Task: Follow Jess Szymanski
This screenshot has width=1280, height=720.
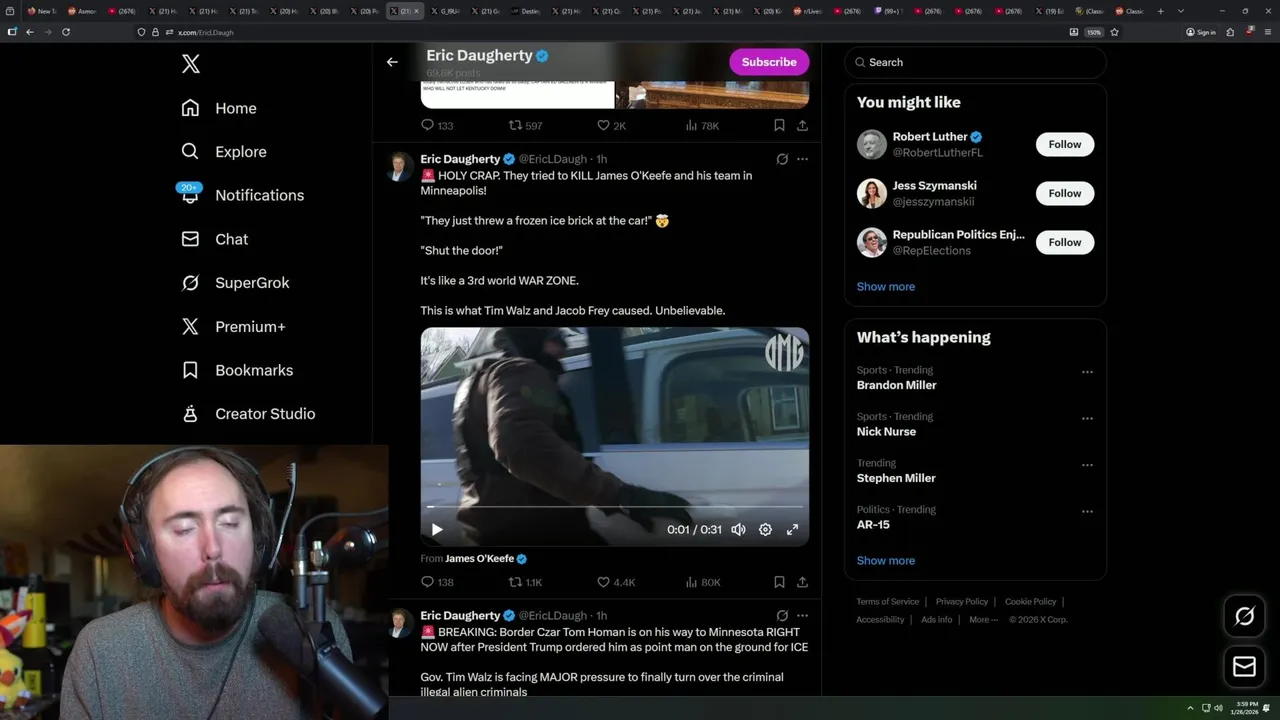Action: tap(1065, 193)
